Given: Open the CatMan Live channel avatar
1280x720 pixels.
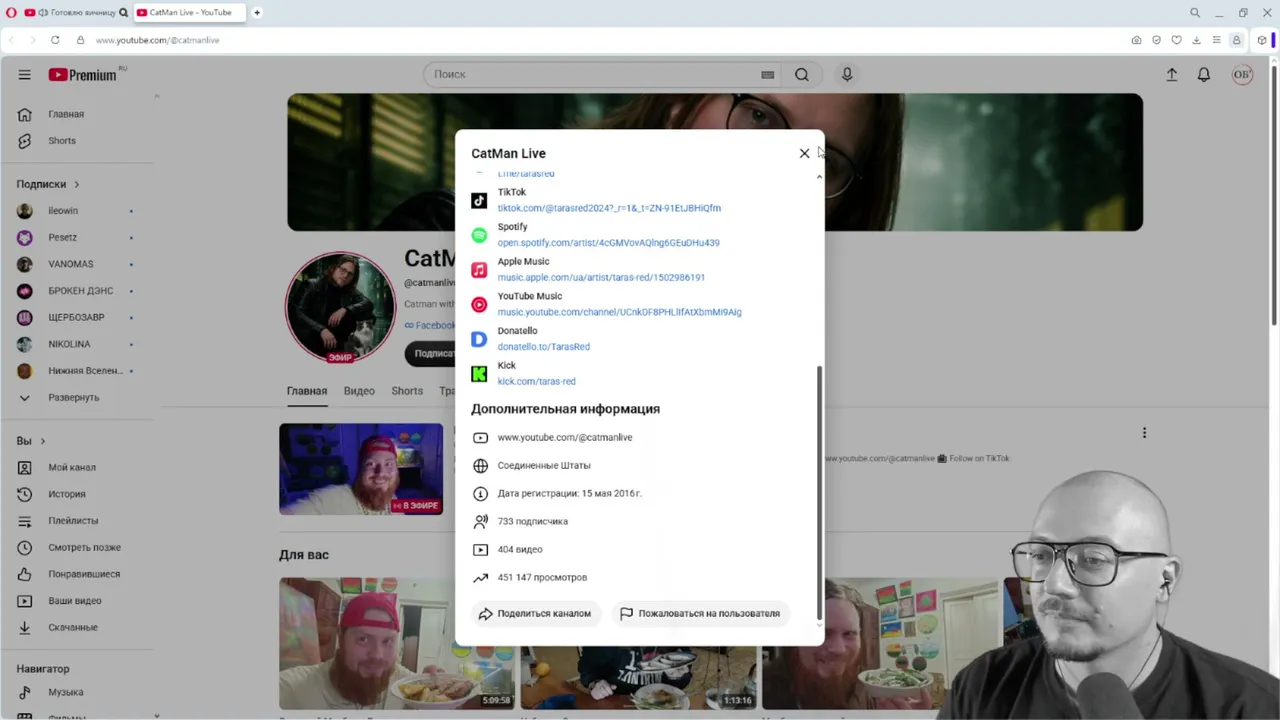Looking at the screenshot, I should 341,308.
